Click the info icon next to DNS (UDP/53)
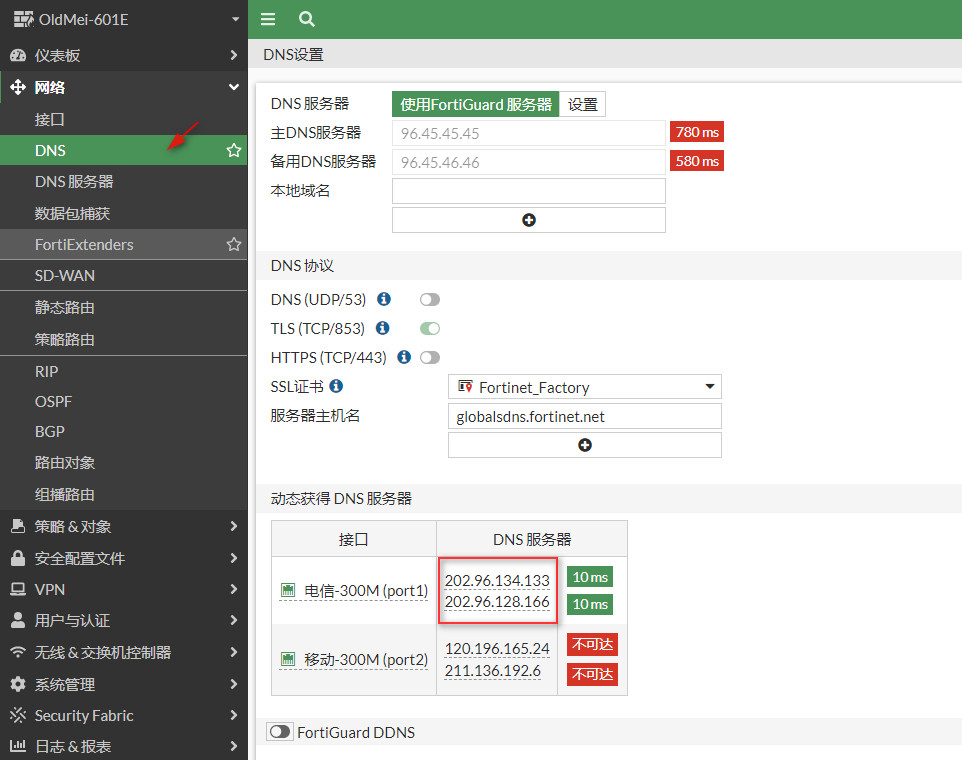Viewport: 962px width, 760px height. coord(384,299)
